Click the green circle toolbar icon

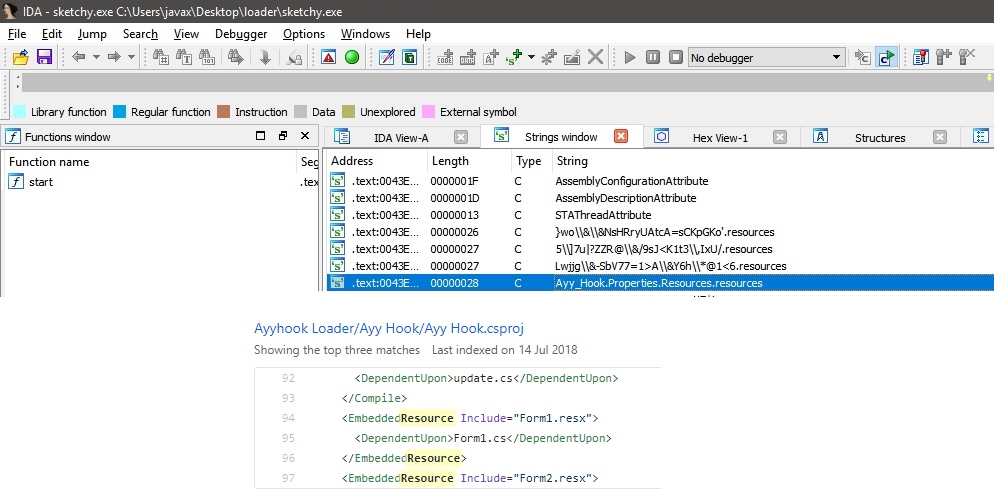(x=352, y=58)
